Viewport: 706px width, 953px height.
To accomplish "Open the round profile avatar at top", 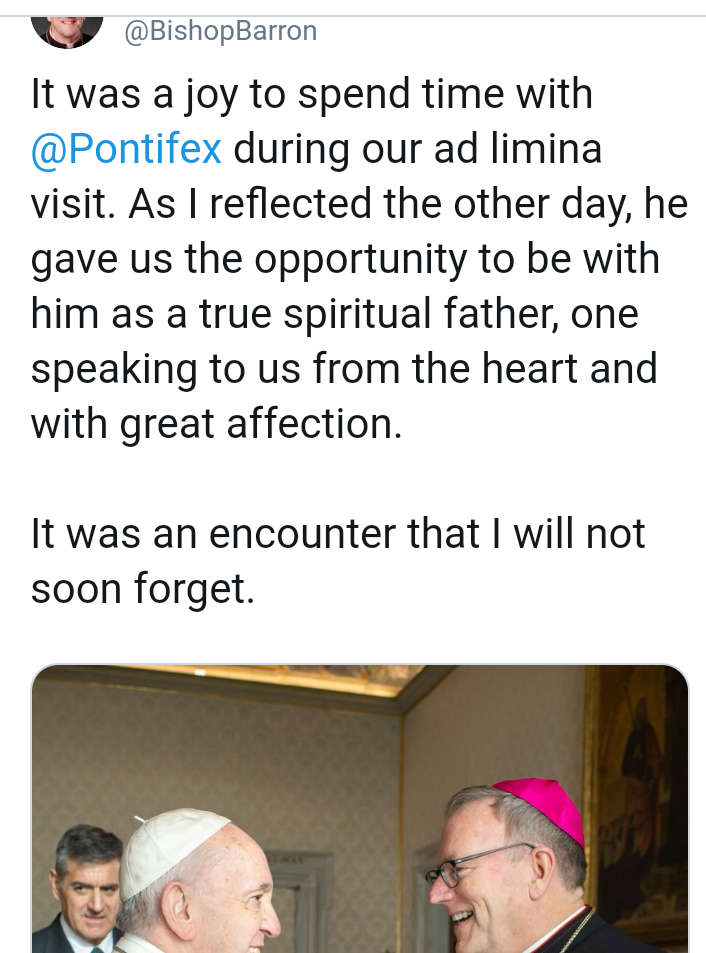I will pos(67,32).
